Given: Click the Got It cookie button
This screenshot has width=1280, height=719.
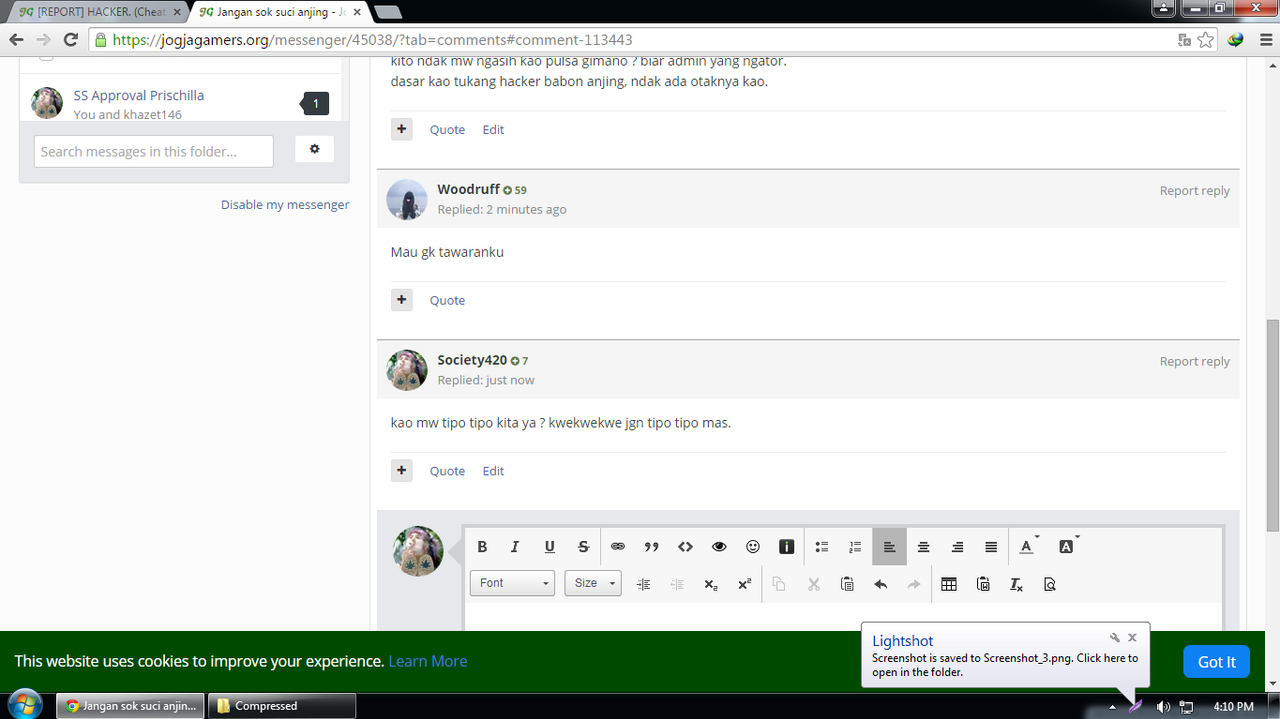Looking at the screenshot, I should click(x=1217, y=662).
